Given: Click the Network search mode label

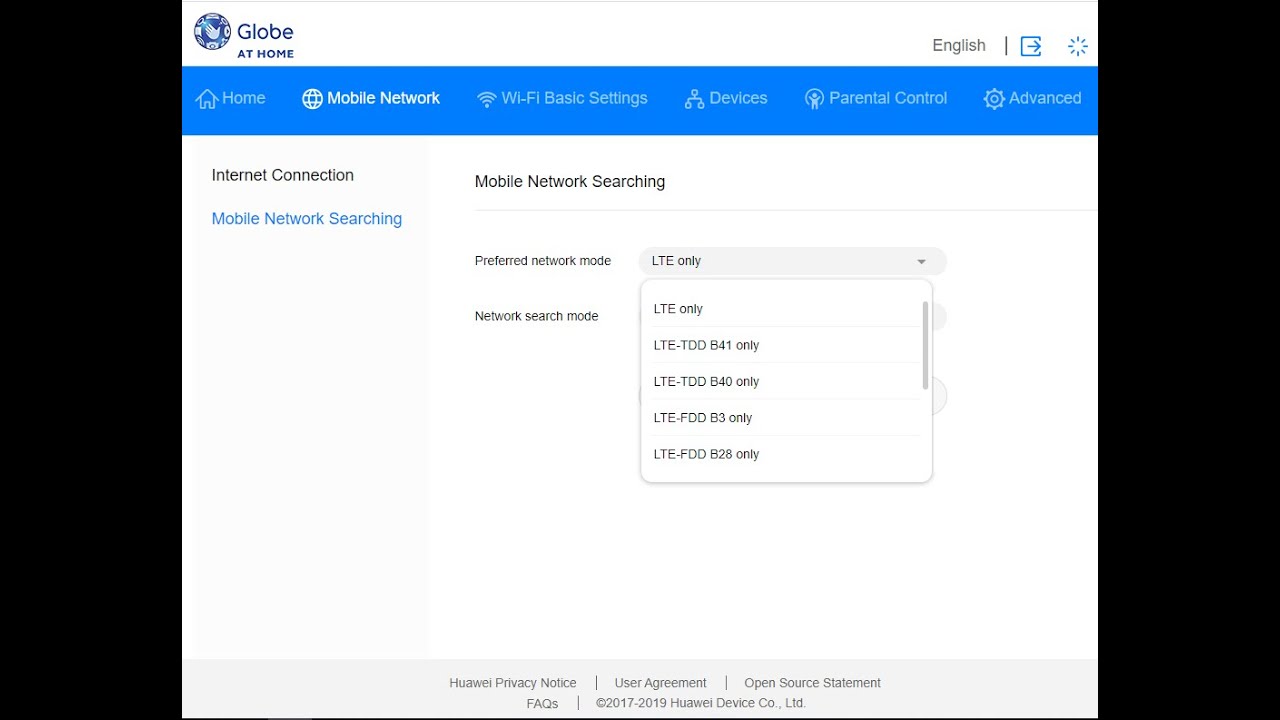Looking at the screenshot, I should click(537, 316).
